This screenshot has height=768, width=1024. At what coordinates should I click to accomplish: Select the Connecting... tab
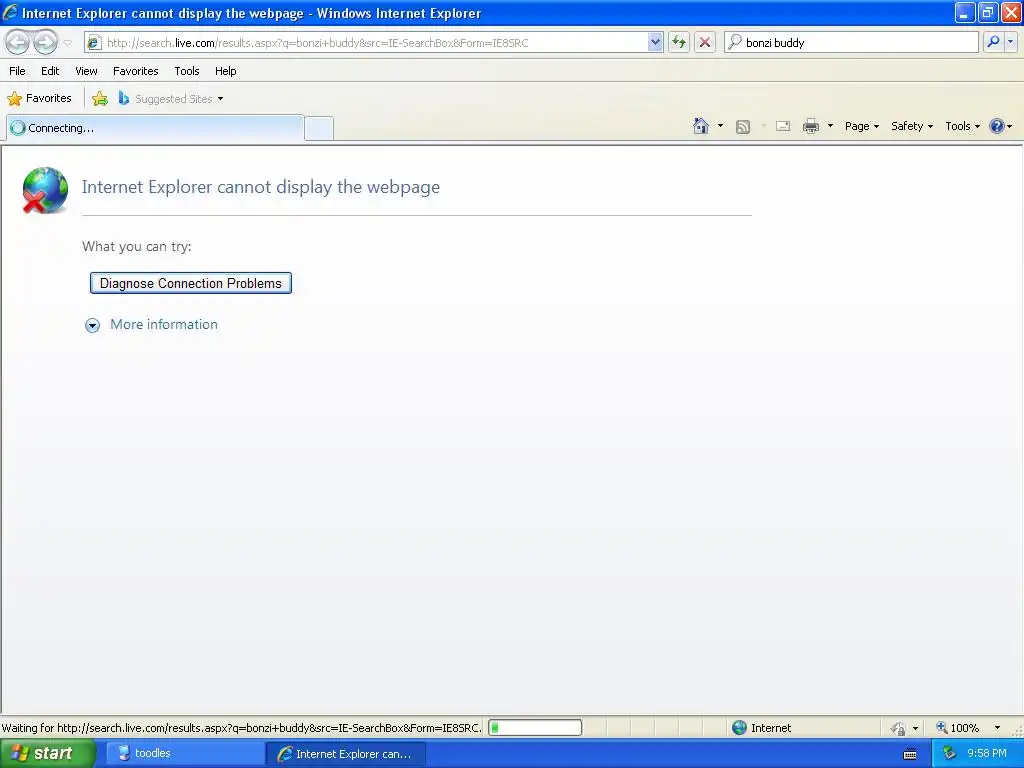155,128
